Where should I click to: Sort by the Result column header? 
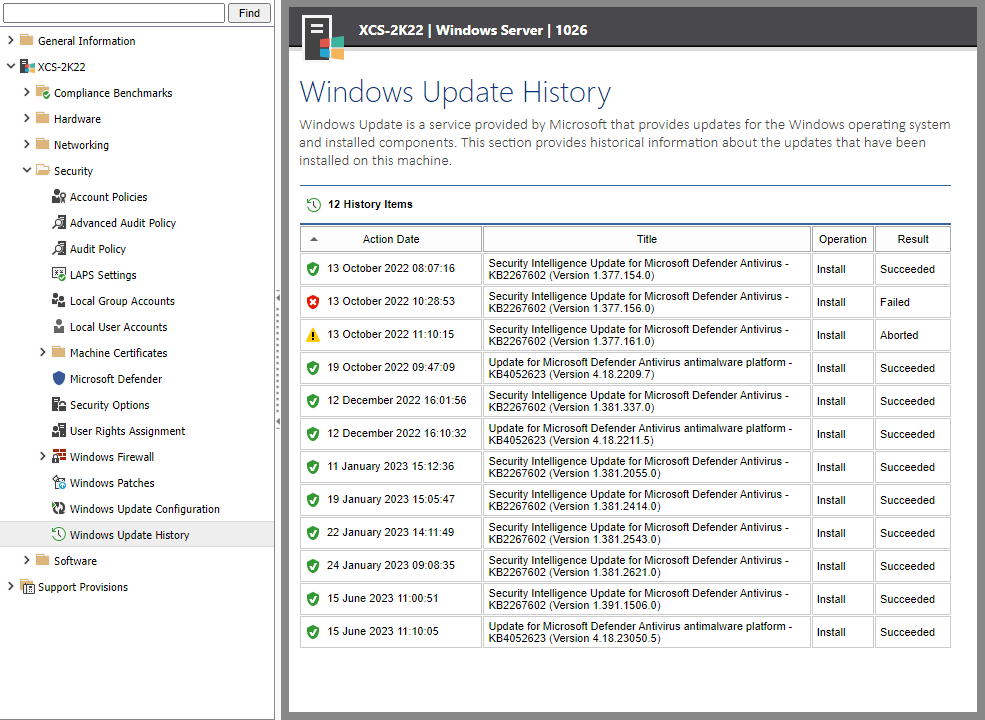pos(913,239)
